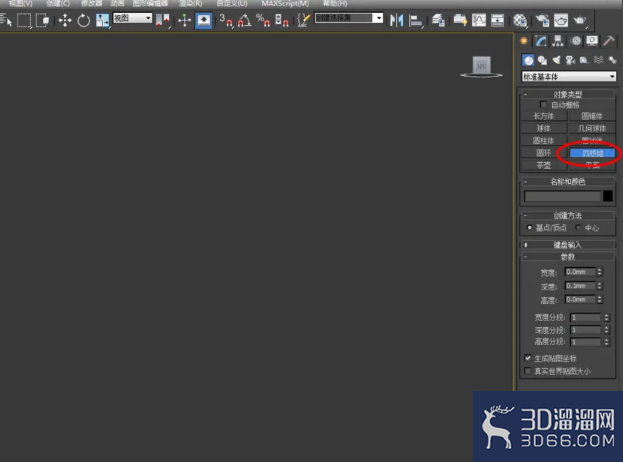Click the 几何球体 button
The width and height of the screenshot is (623, 462).
(592, 128)
